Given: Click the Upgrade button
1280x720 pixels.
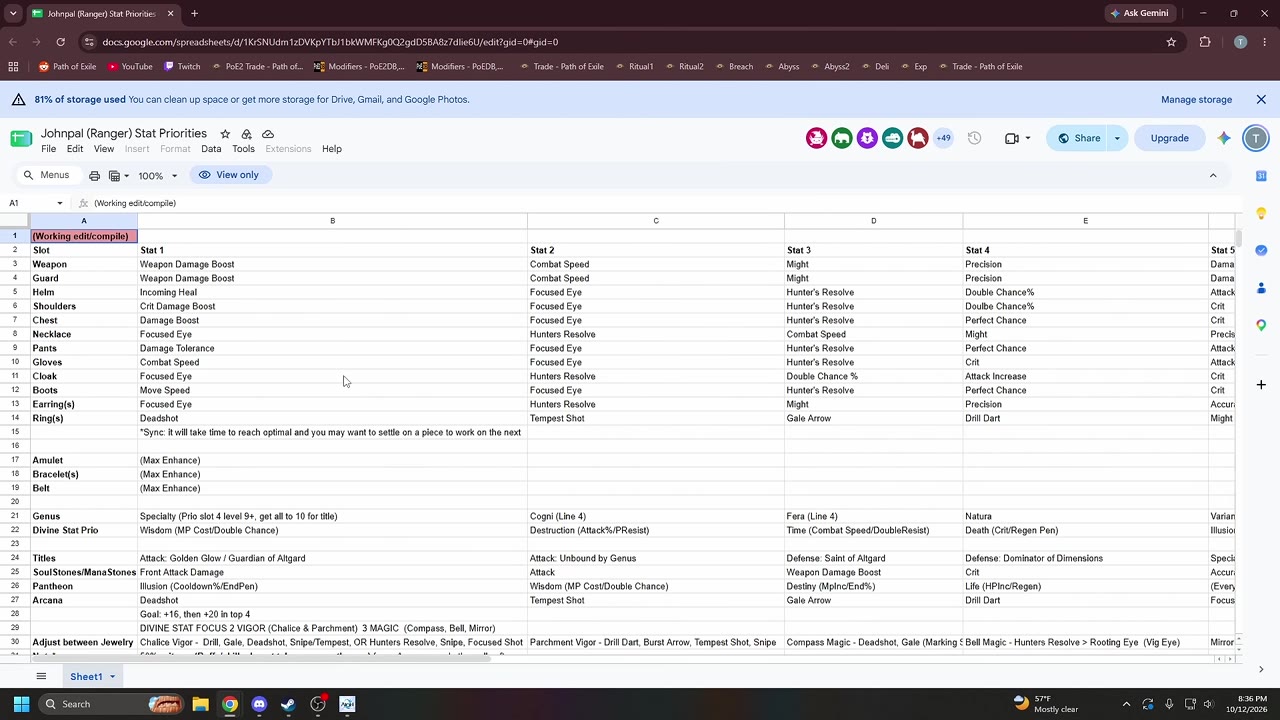Looking at the screenshot, I should (x=1169, y=138).
